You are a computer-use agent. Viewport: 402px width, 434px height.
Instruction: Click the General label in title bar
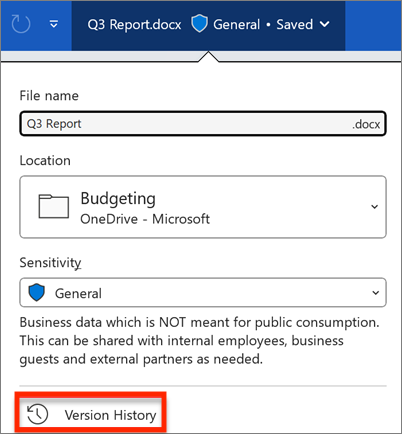(236, 25)
